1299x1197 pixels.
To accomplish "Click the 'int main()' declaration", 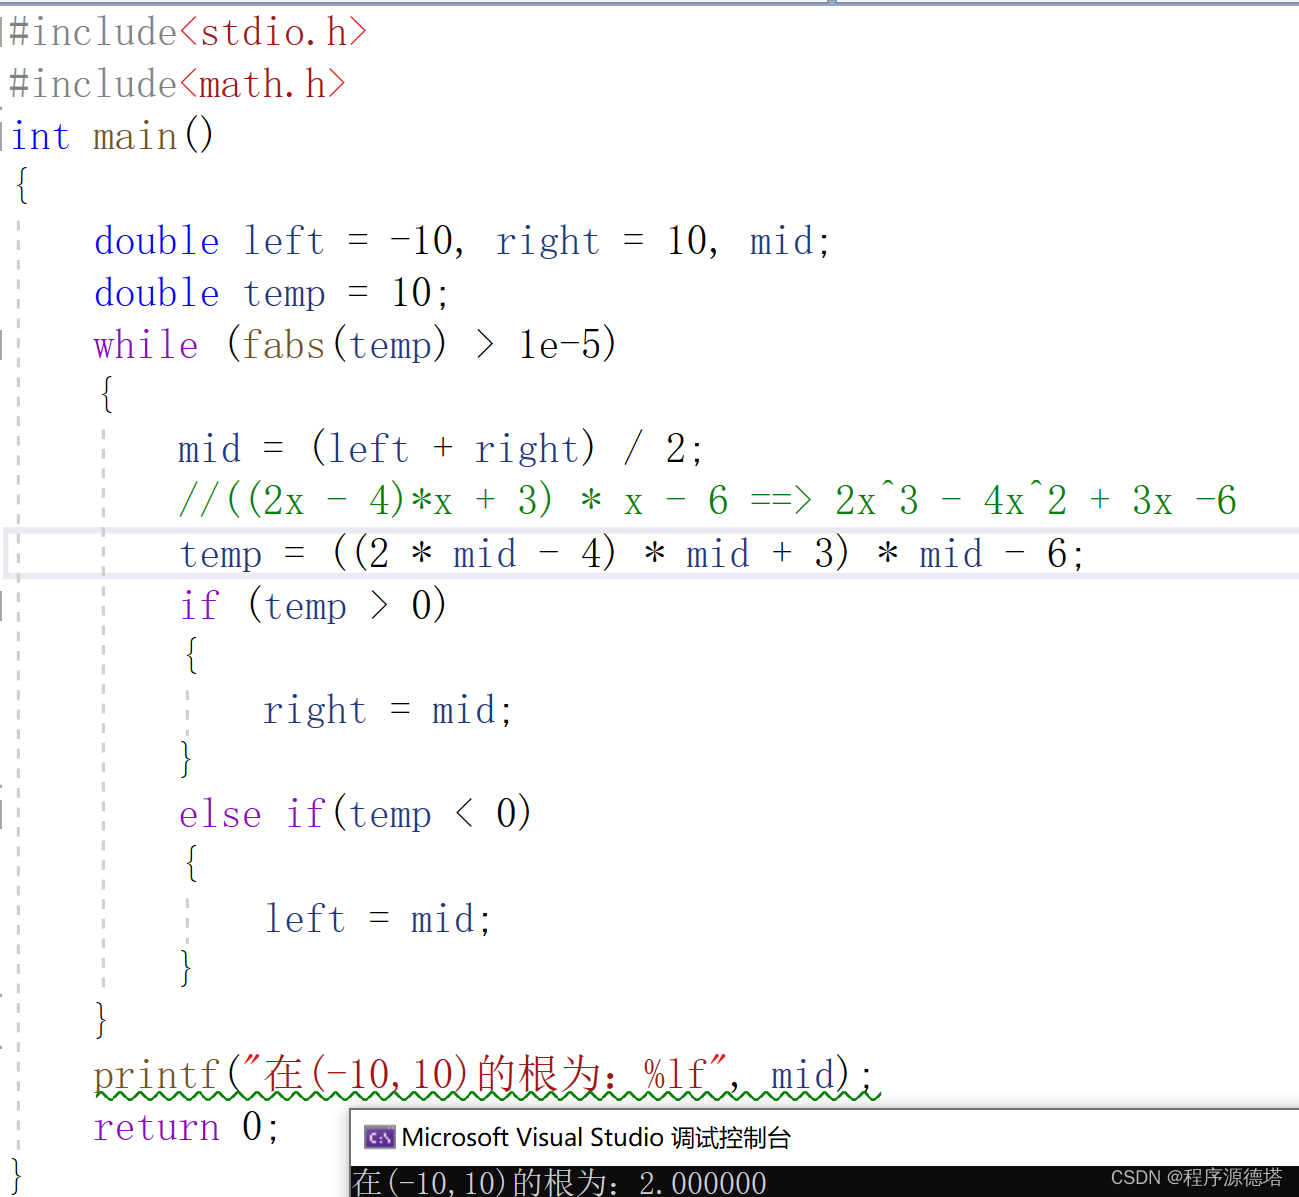I will click(112, 136).
